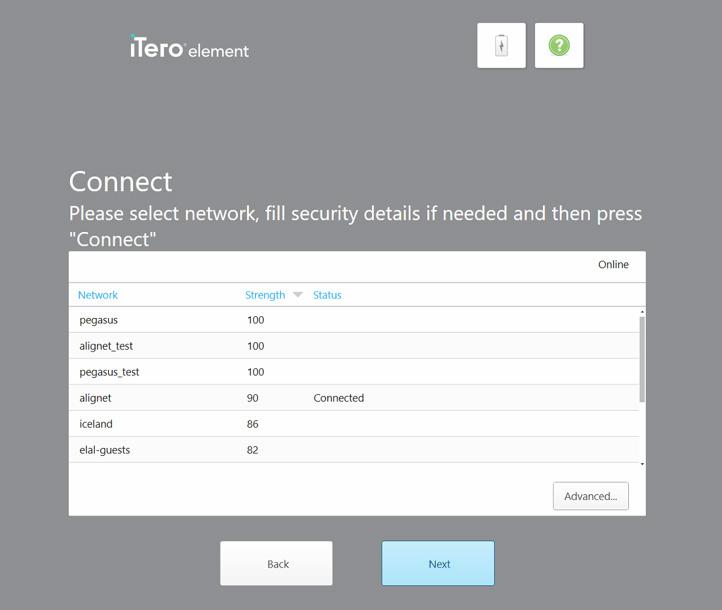This screenshot has height=610, width=722.
Task: Select the pegasus network
Action: pyautogui.click(x=354, y=320)
